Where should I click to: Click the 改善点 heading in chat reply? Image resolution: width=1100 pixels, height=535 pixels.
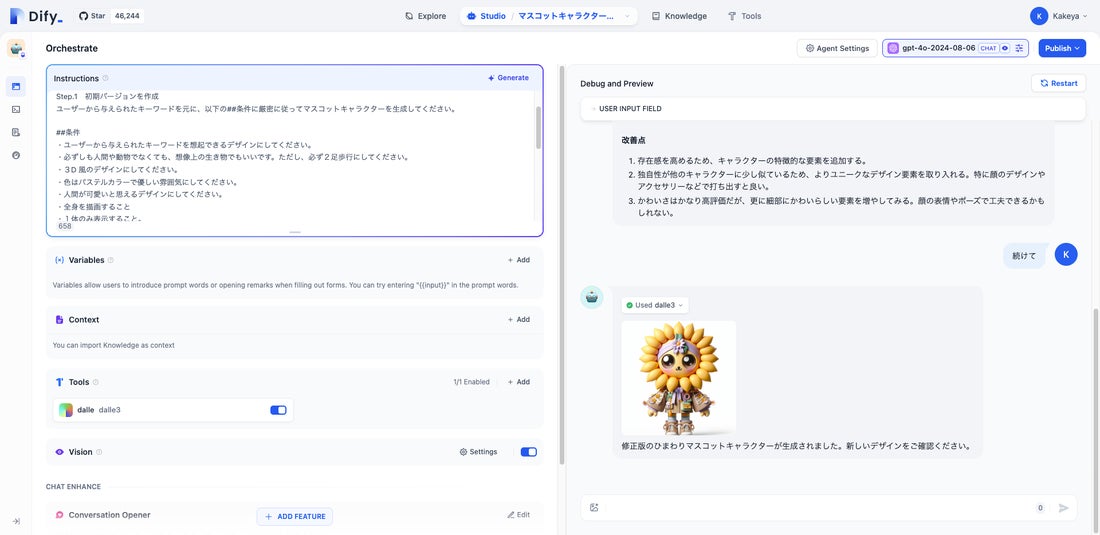(634, 140)
